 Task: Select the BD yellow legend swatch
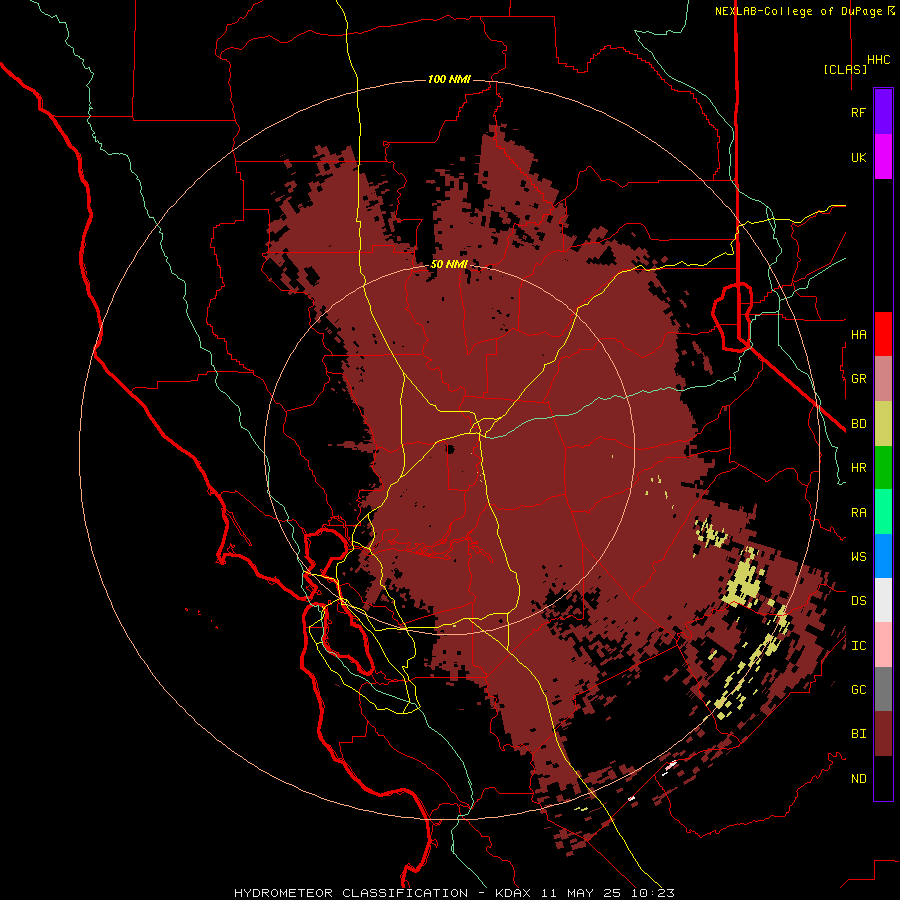[883, 424]
